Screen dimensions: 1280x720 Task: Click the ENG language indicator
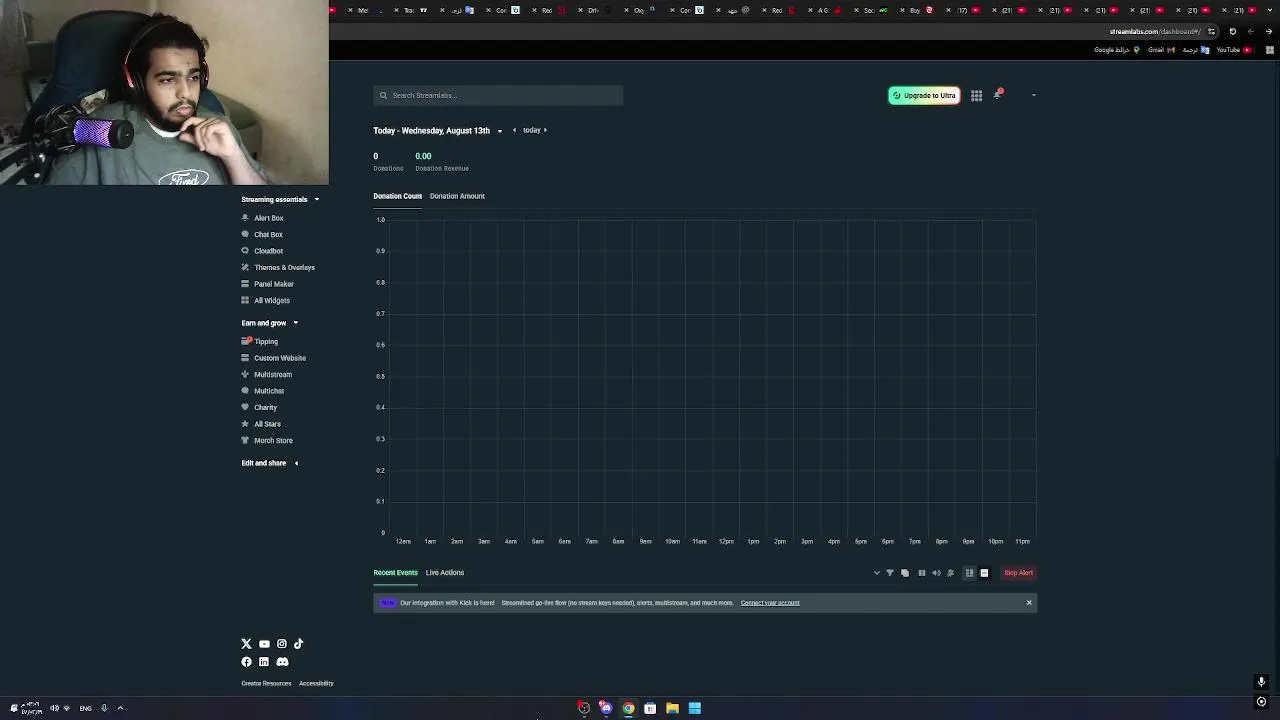pyautogui.click(x=85, y=708)
